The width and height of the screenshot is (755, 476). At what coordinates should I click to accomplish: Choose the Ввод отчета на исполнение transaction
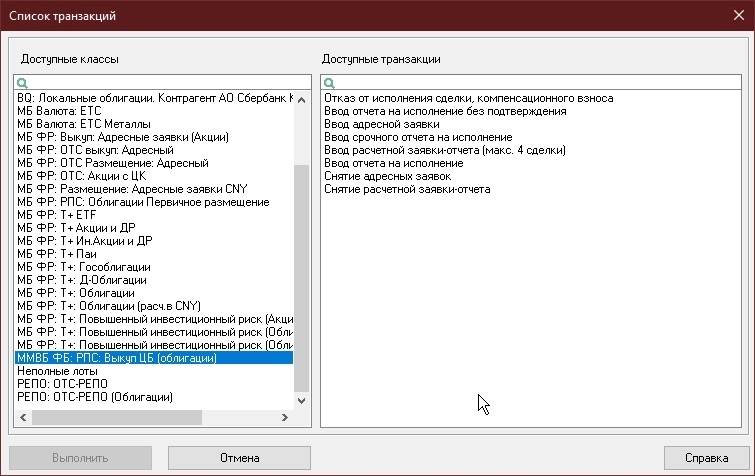(x=393, y=163)
